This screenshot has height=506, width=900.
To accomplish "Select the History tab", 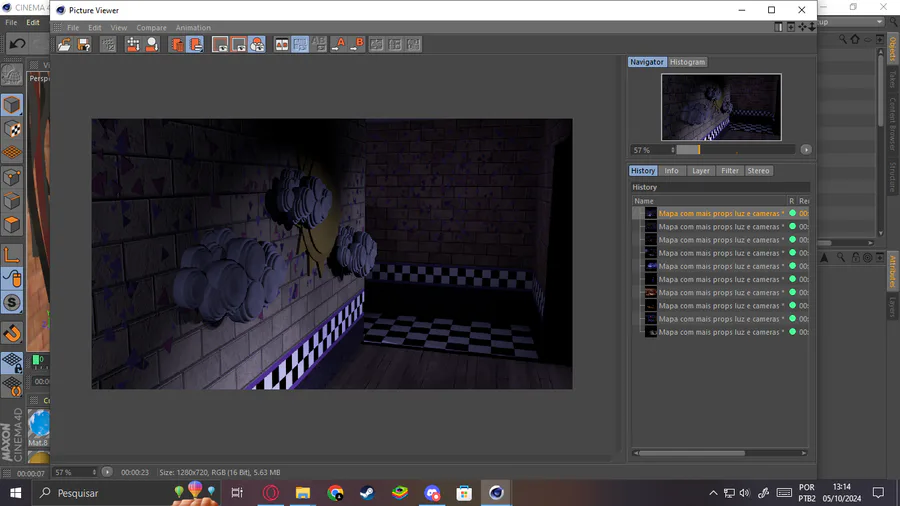I will point(643,171).
